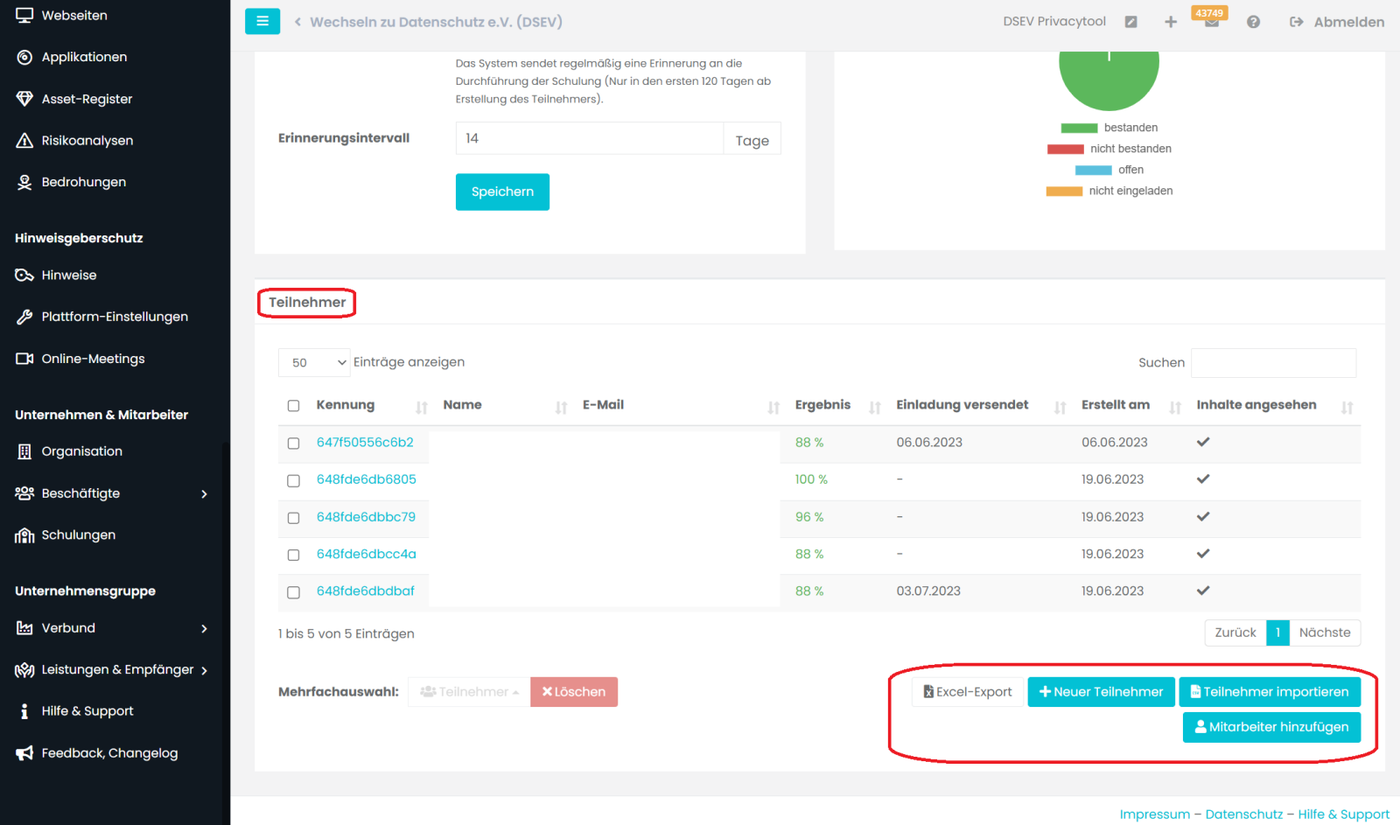Click the Applikationen sidebar icon
This screenshot has width=1400, height=825.
[25, 57]
